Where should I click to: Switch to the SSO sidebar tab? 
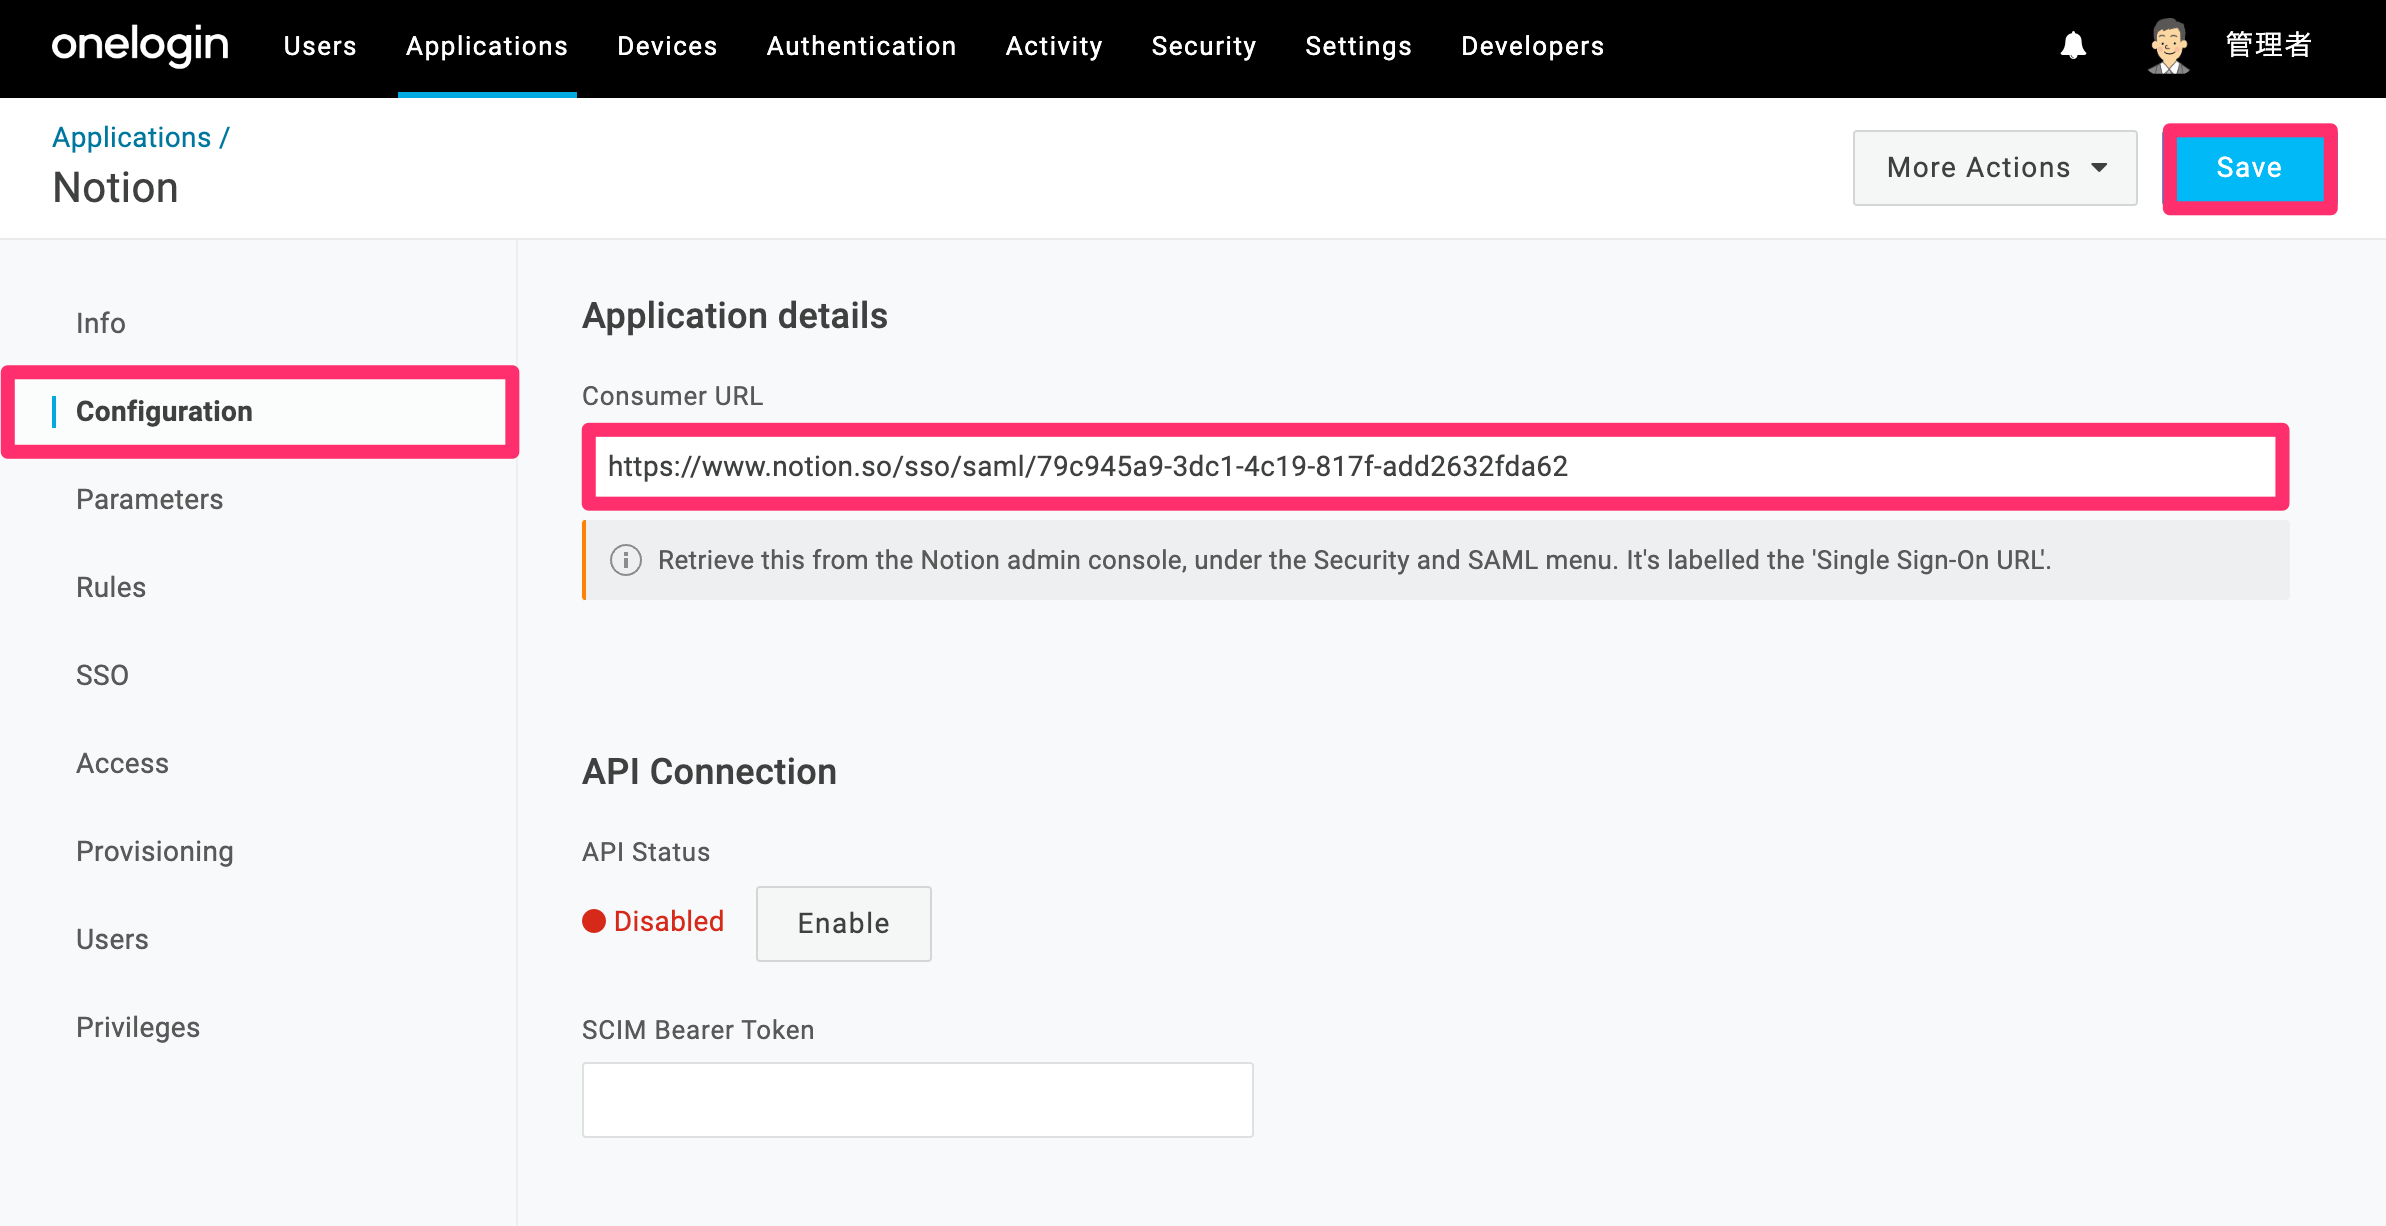(102, 675)
